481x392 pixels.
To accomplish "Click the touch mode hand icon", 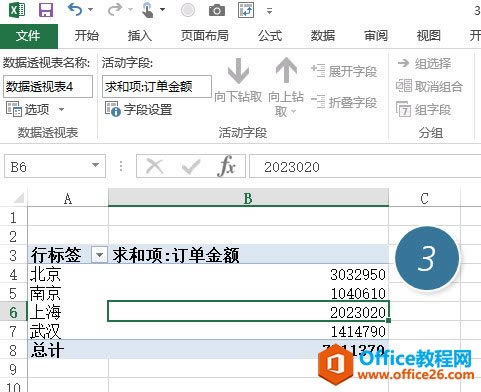I will pos(147,10).
